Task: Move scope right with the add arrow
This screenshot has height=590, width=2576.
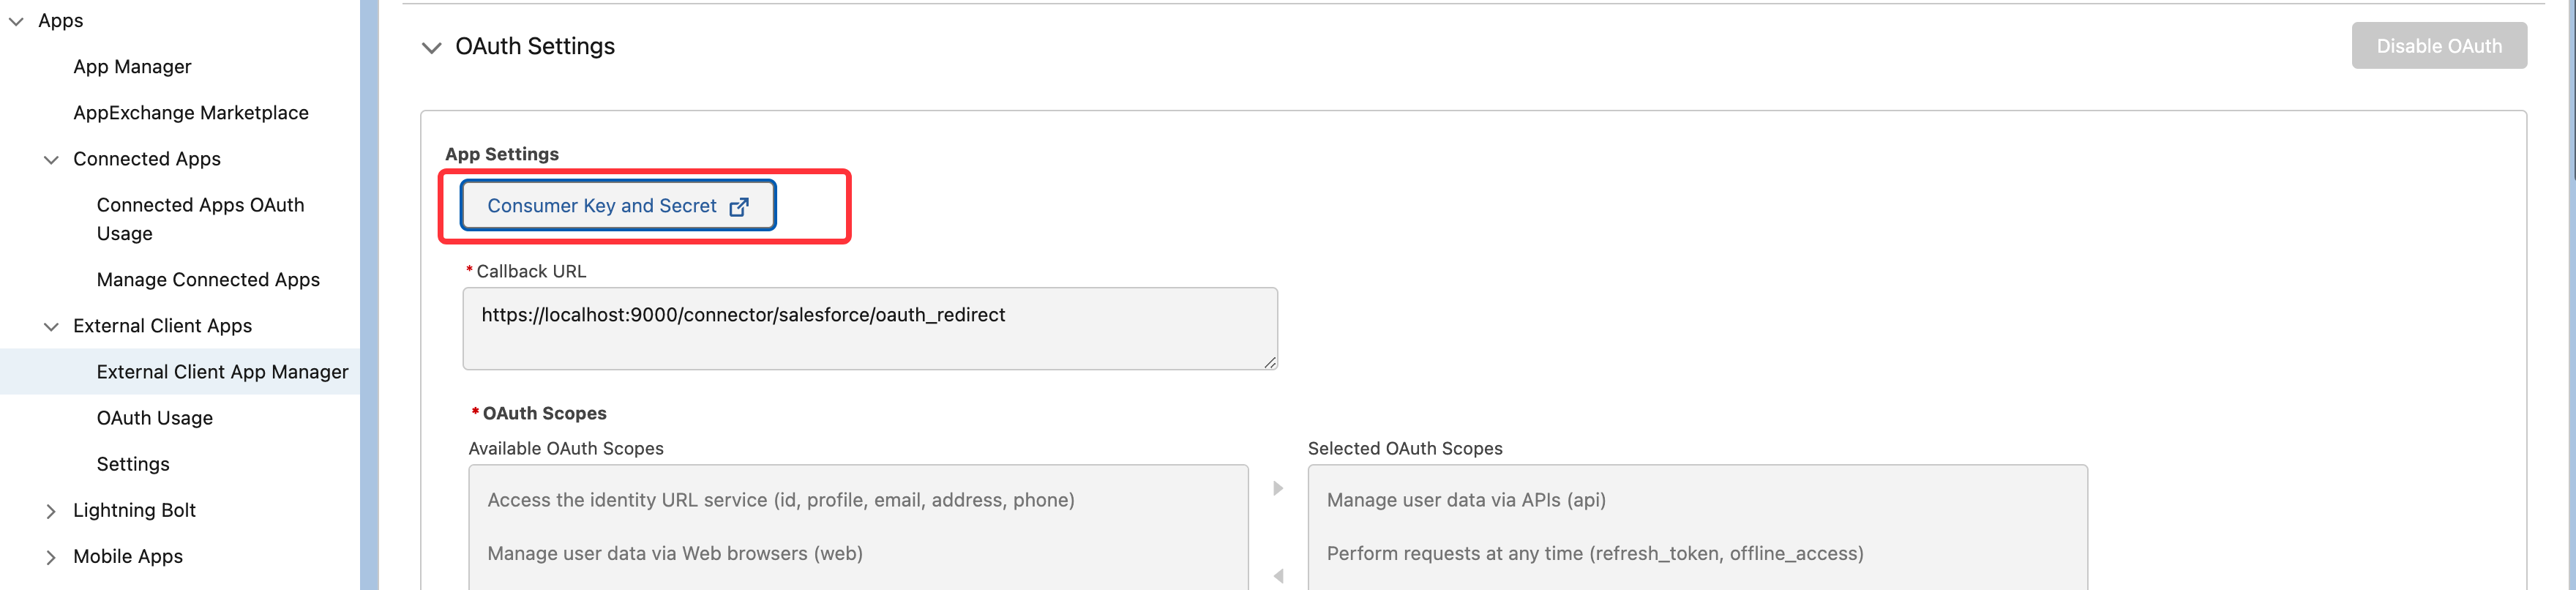Action: point(1277,489)
